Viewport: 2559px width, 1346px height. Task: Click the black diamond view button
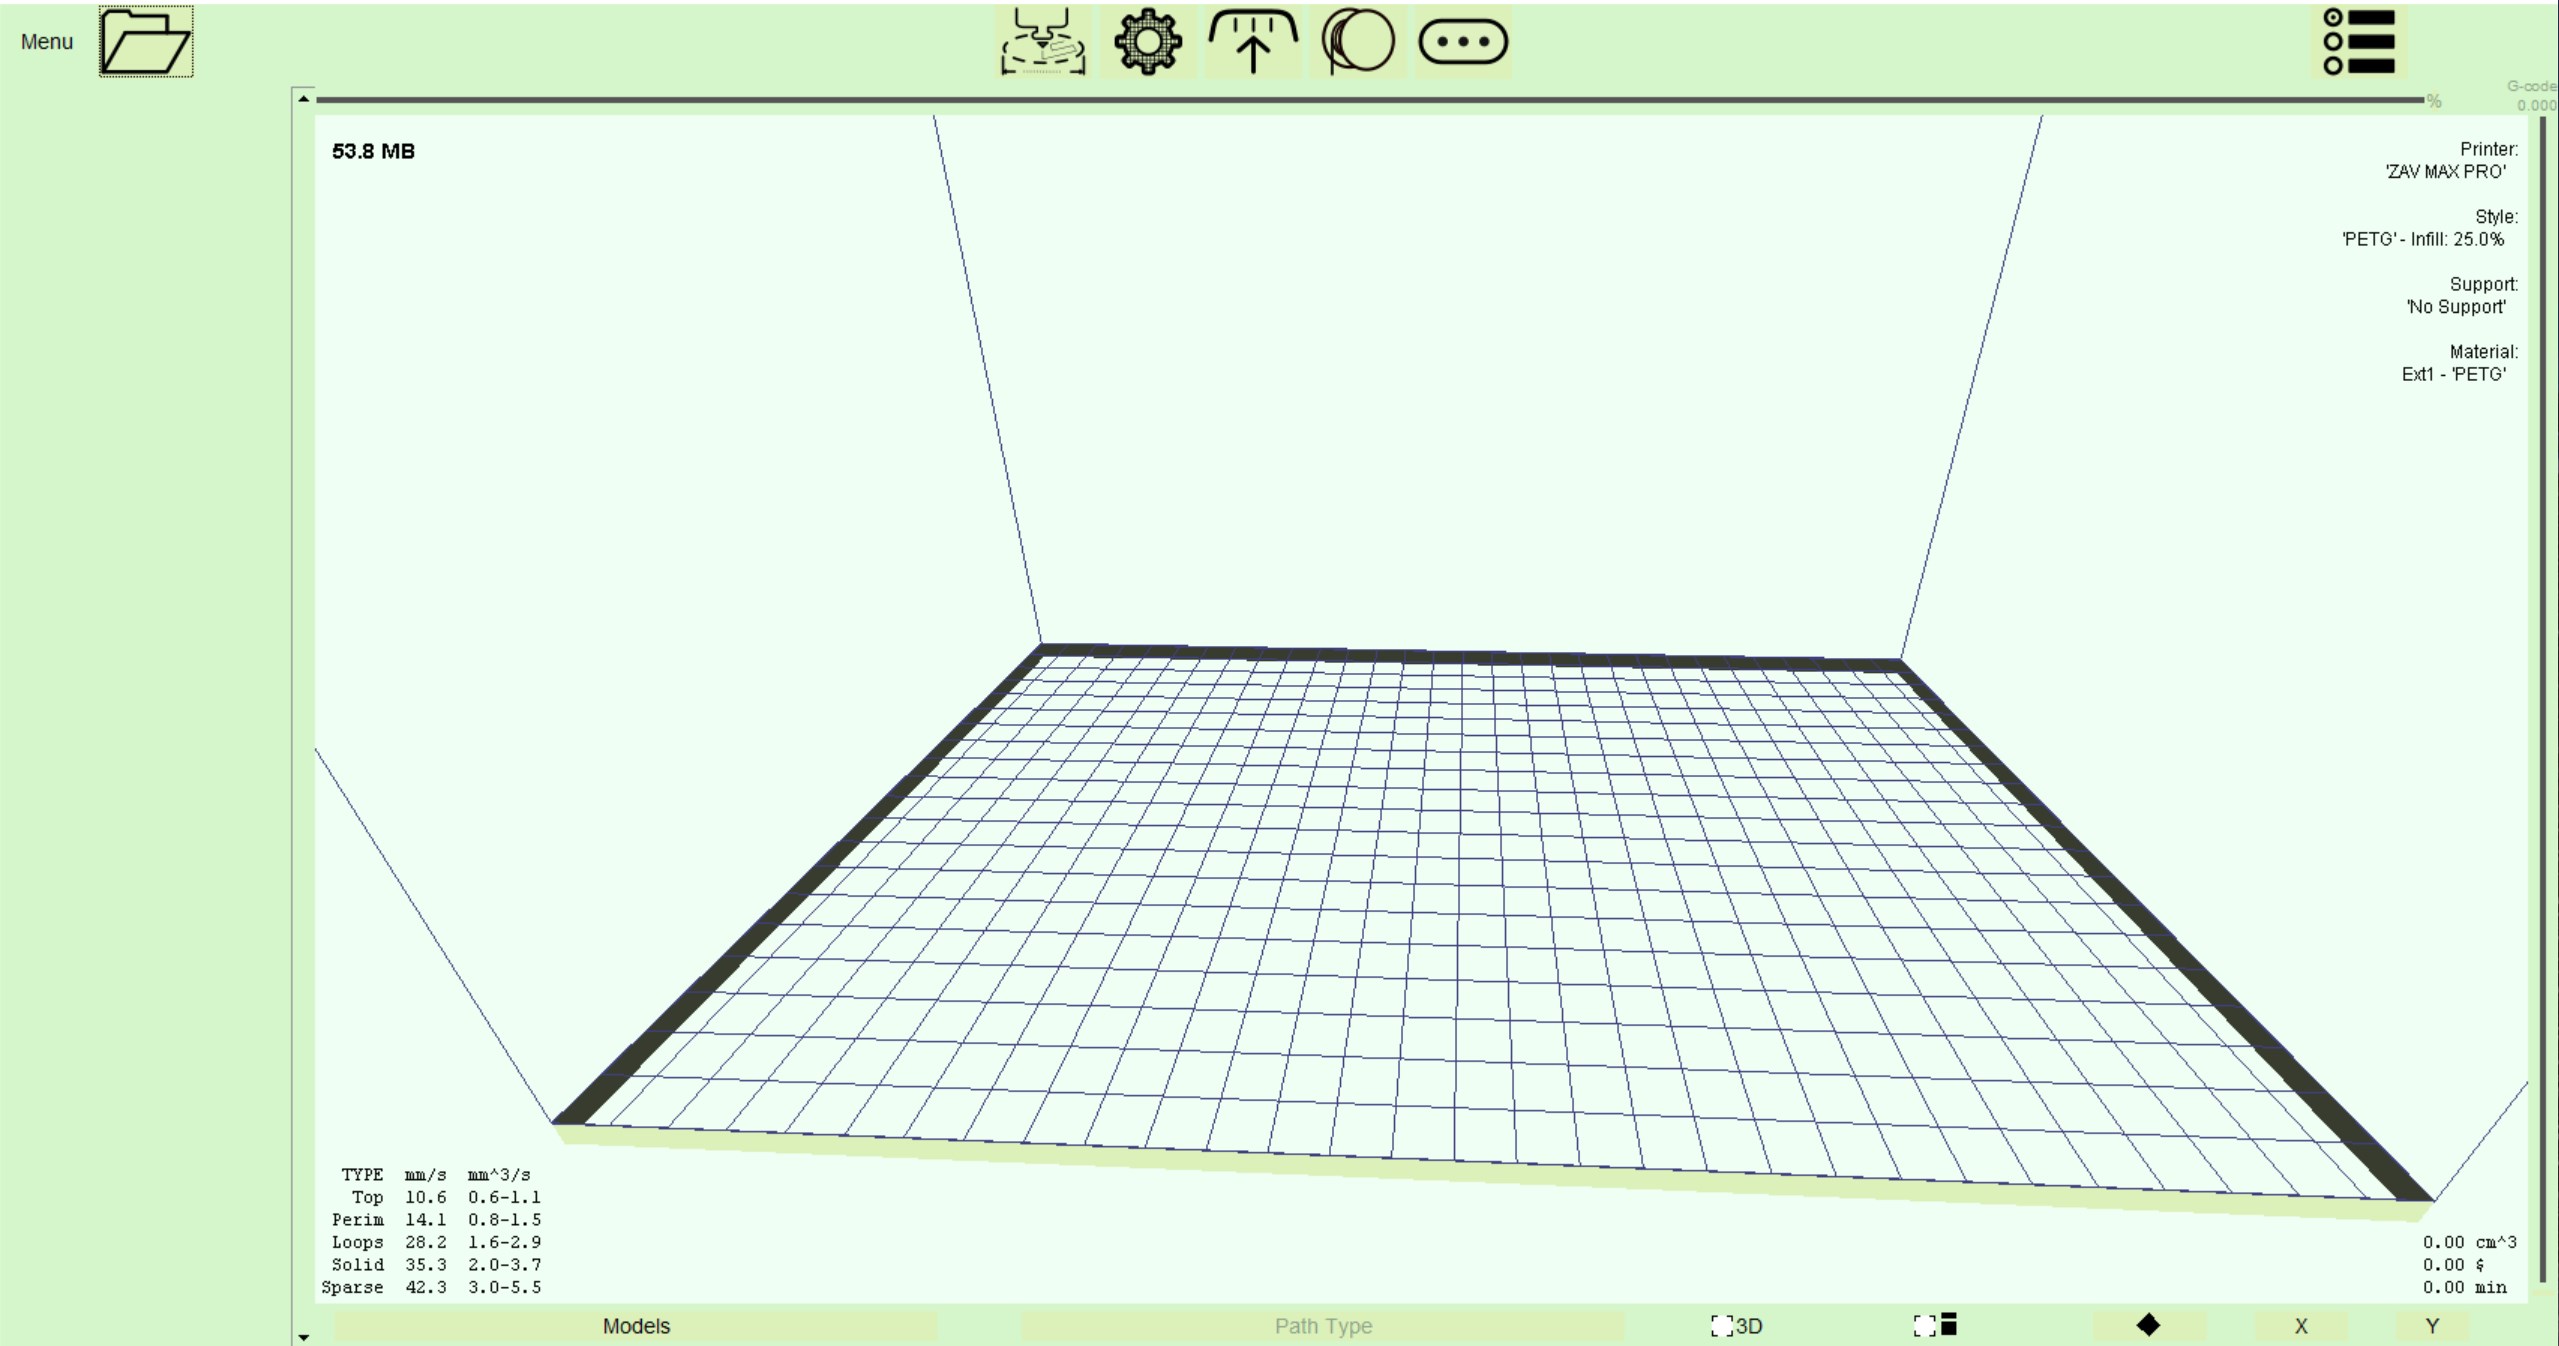click(x=2147, y=1325)
